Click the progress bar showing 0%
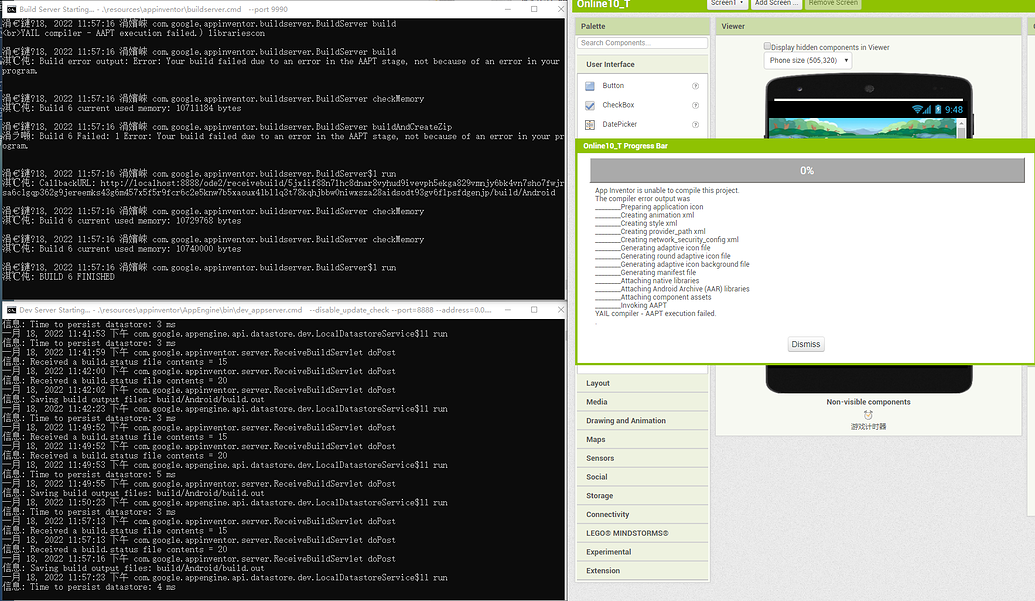1035x601 pixels. pos(806,170)
